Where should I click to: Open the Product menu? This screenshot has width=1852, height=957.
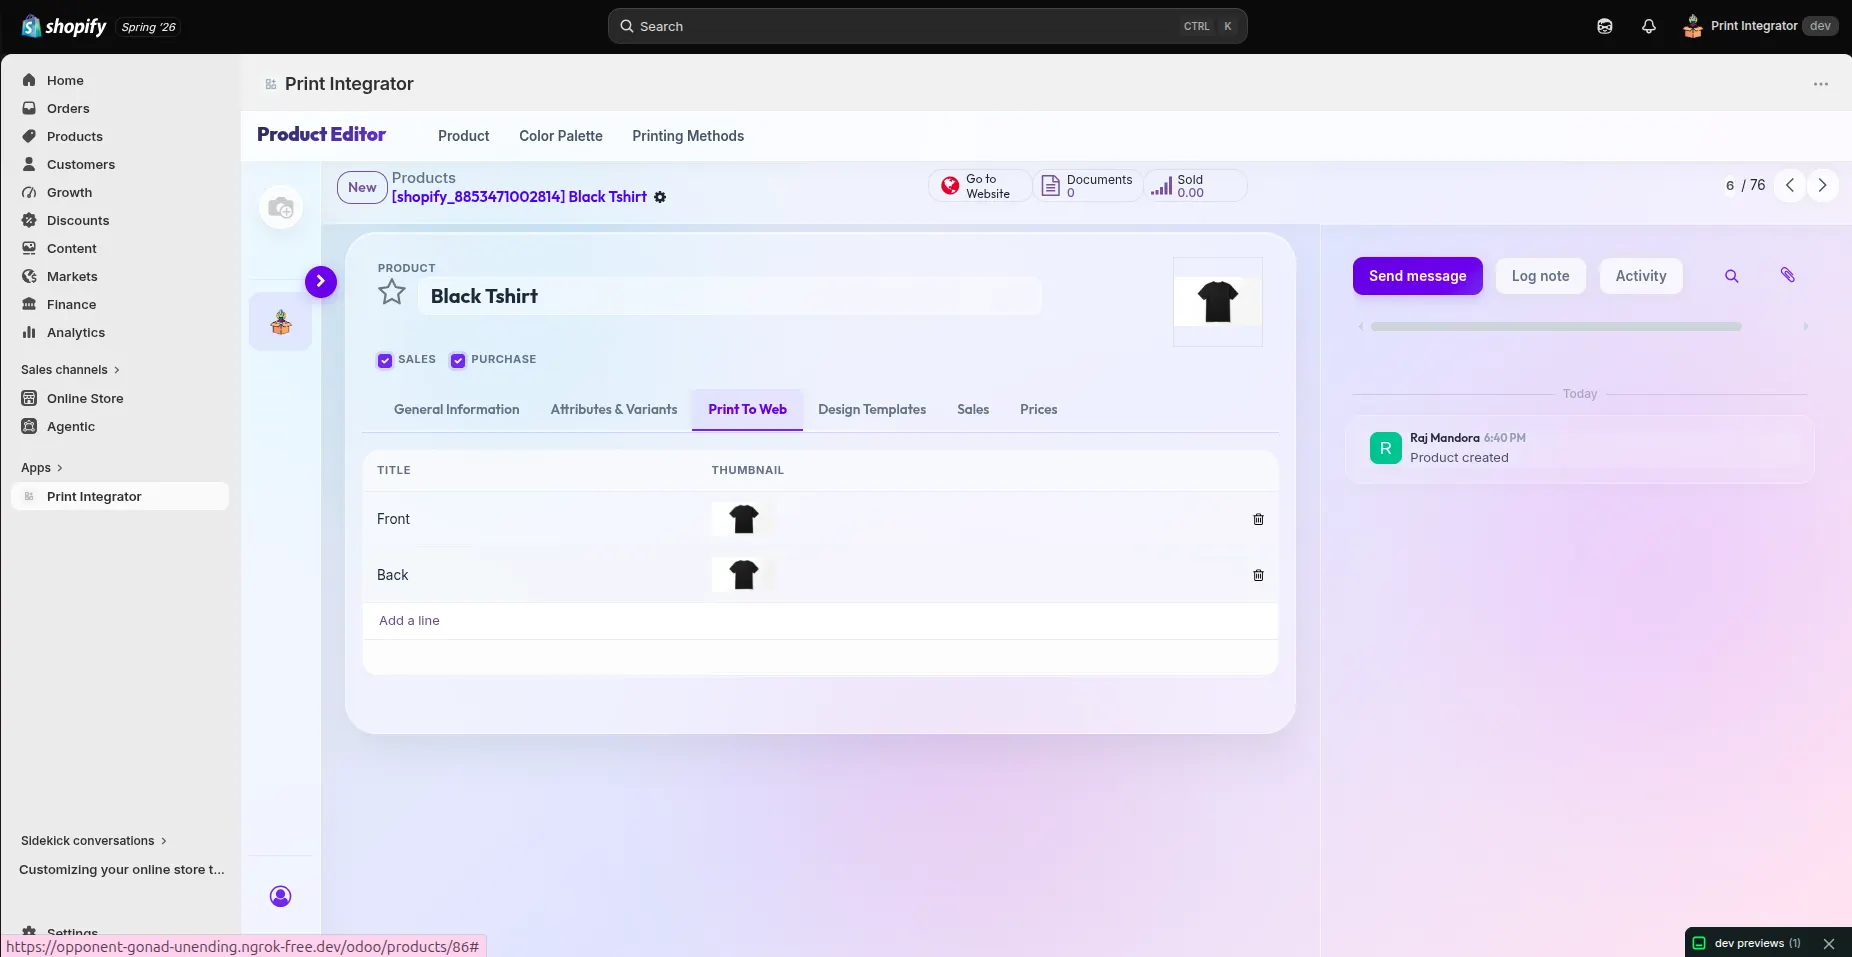click(x=464, y=136)
